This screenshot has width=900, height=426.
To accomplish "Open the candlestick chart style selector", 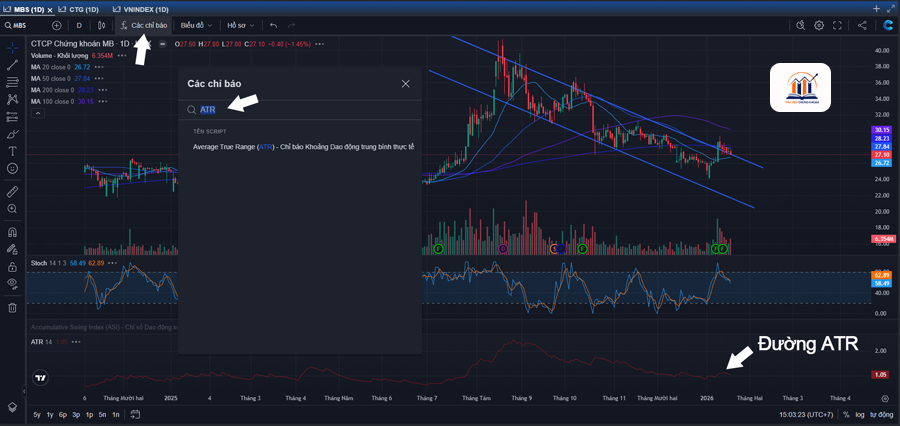I will tap(102, 25).
